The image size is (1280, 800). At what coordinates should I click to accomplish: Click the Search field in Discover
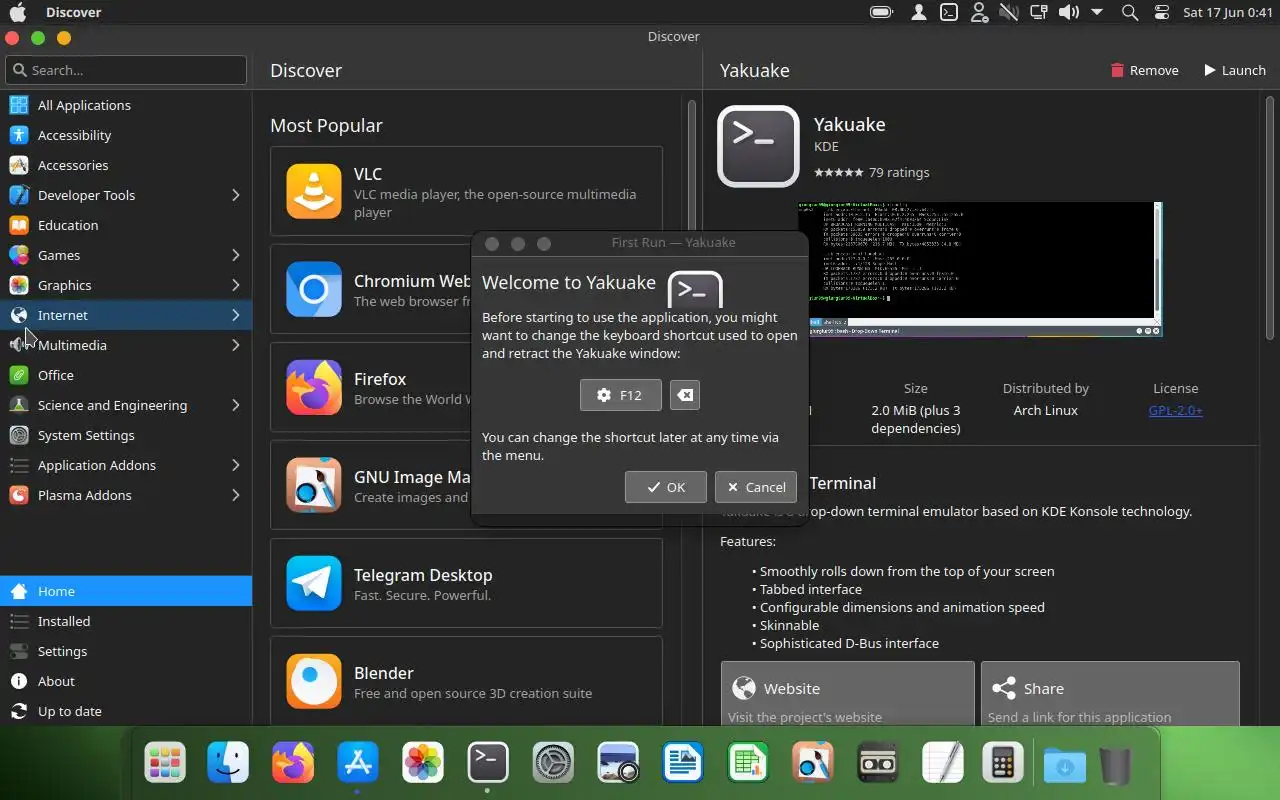(x=126, y=70)
